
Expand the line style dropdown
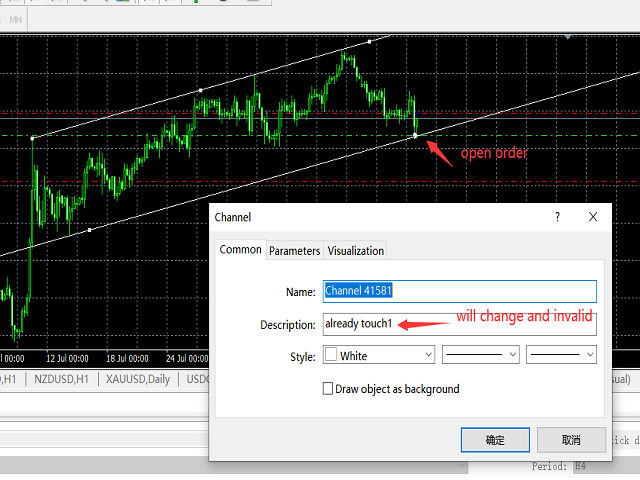pos(480,355)
